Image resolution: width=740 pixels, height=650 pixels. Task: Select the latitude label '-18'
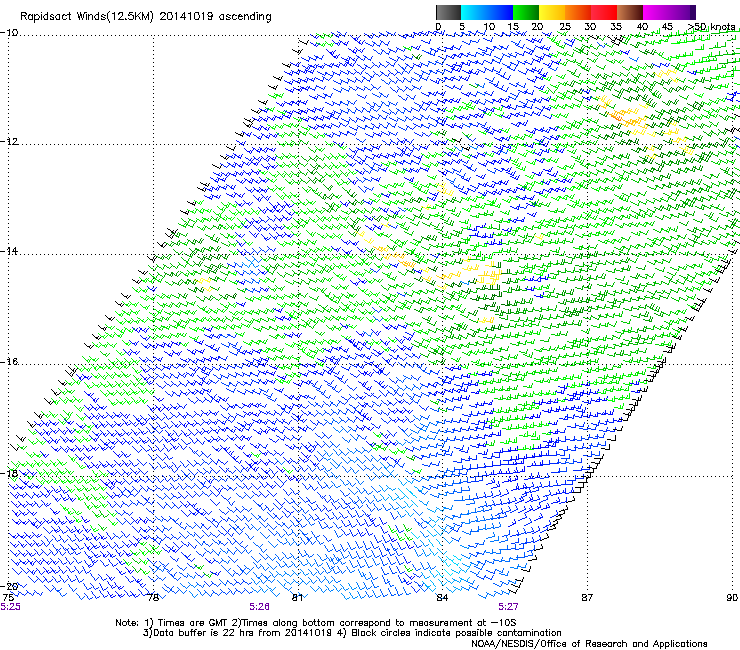pos(9,473)
